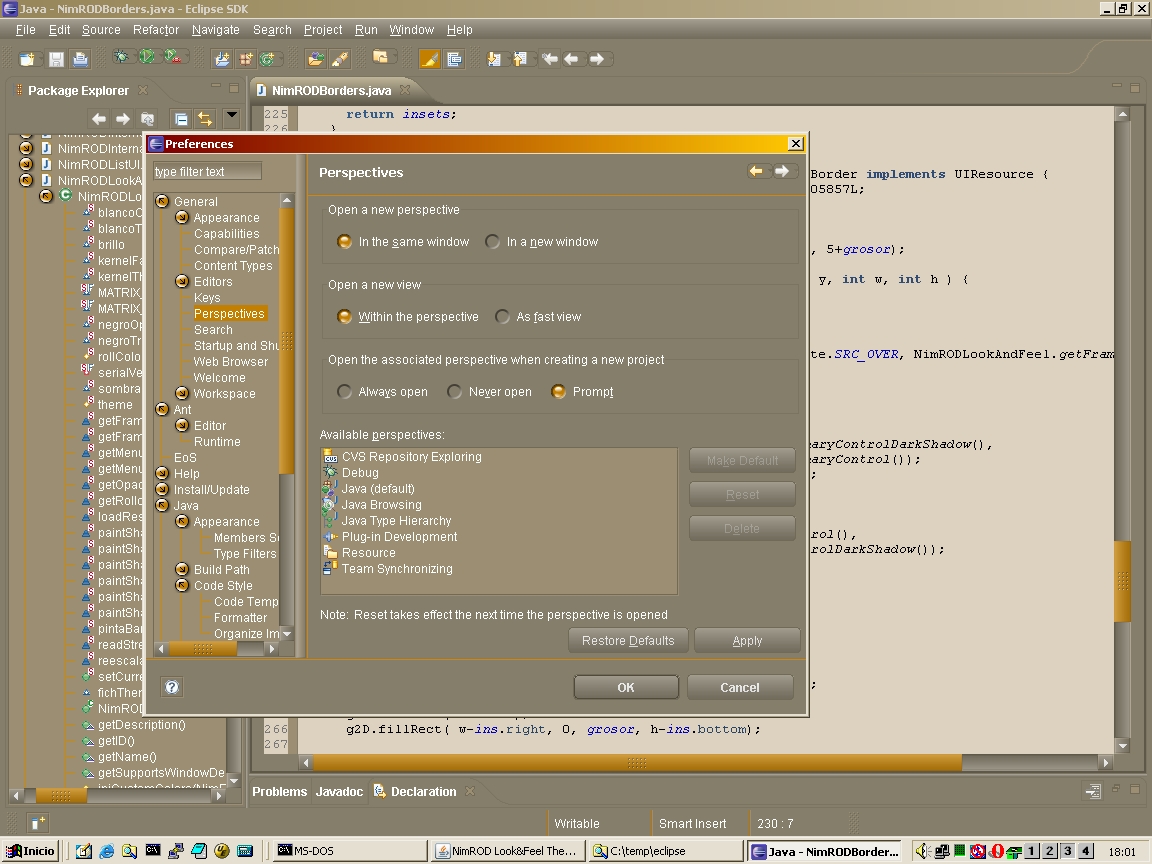Click the Collapse All icon in Package Explorer
Viewport: 1152px width, 864px height.
click(181, 119)
